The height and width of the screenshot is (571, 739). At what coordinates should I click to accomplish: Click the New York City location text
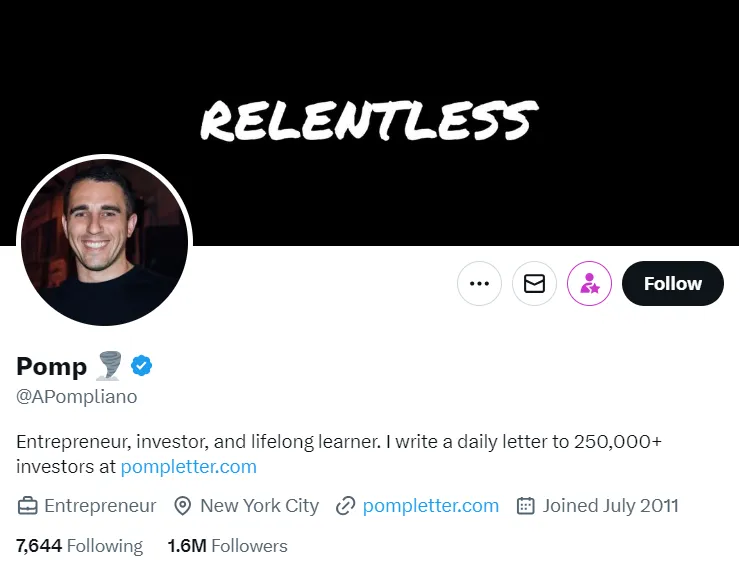click(x=259, y=506)
